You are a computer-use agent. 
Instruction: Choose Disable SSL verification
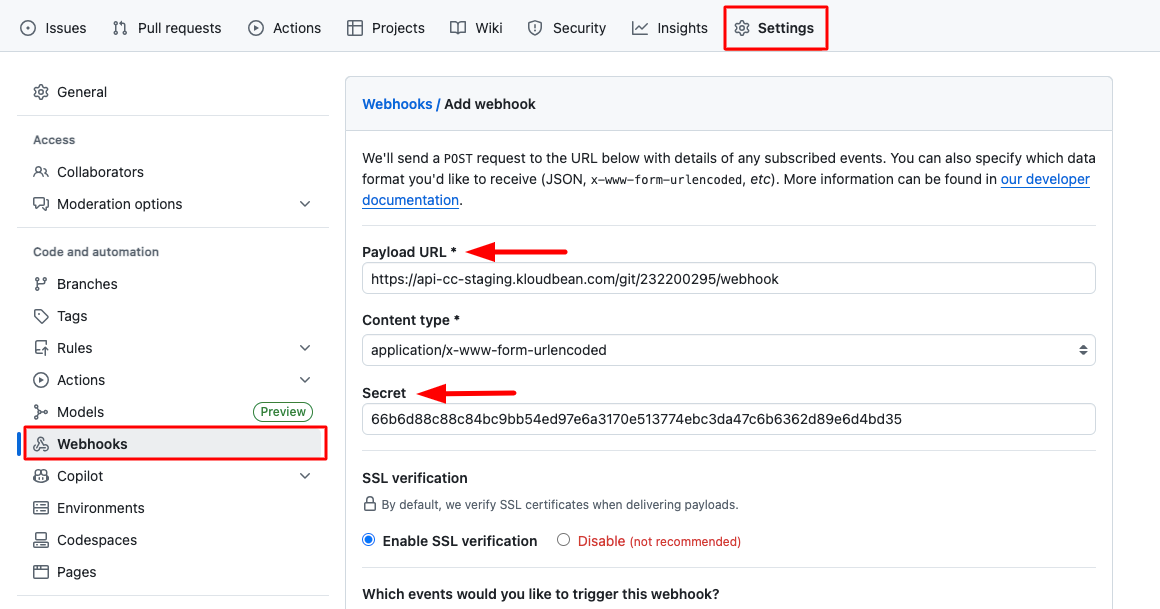(563, 540)
